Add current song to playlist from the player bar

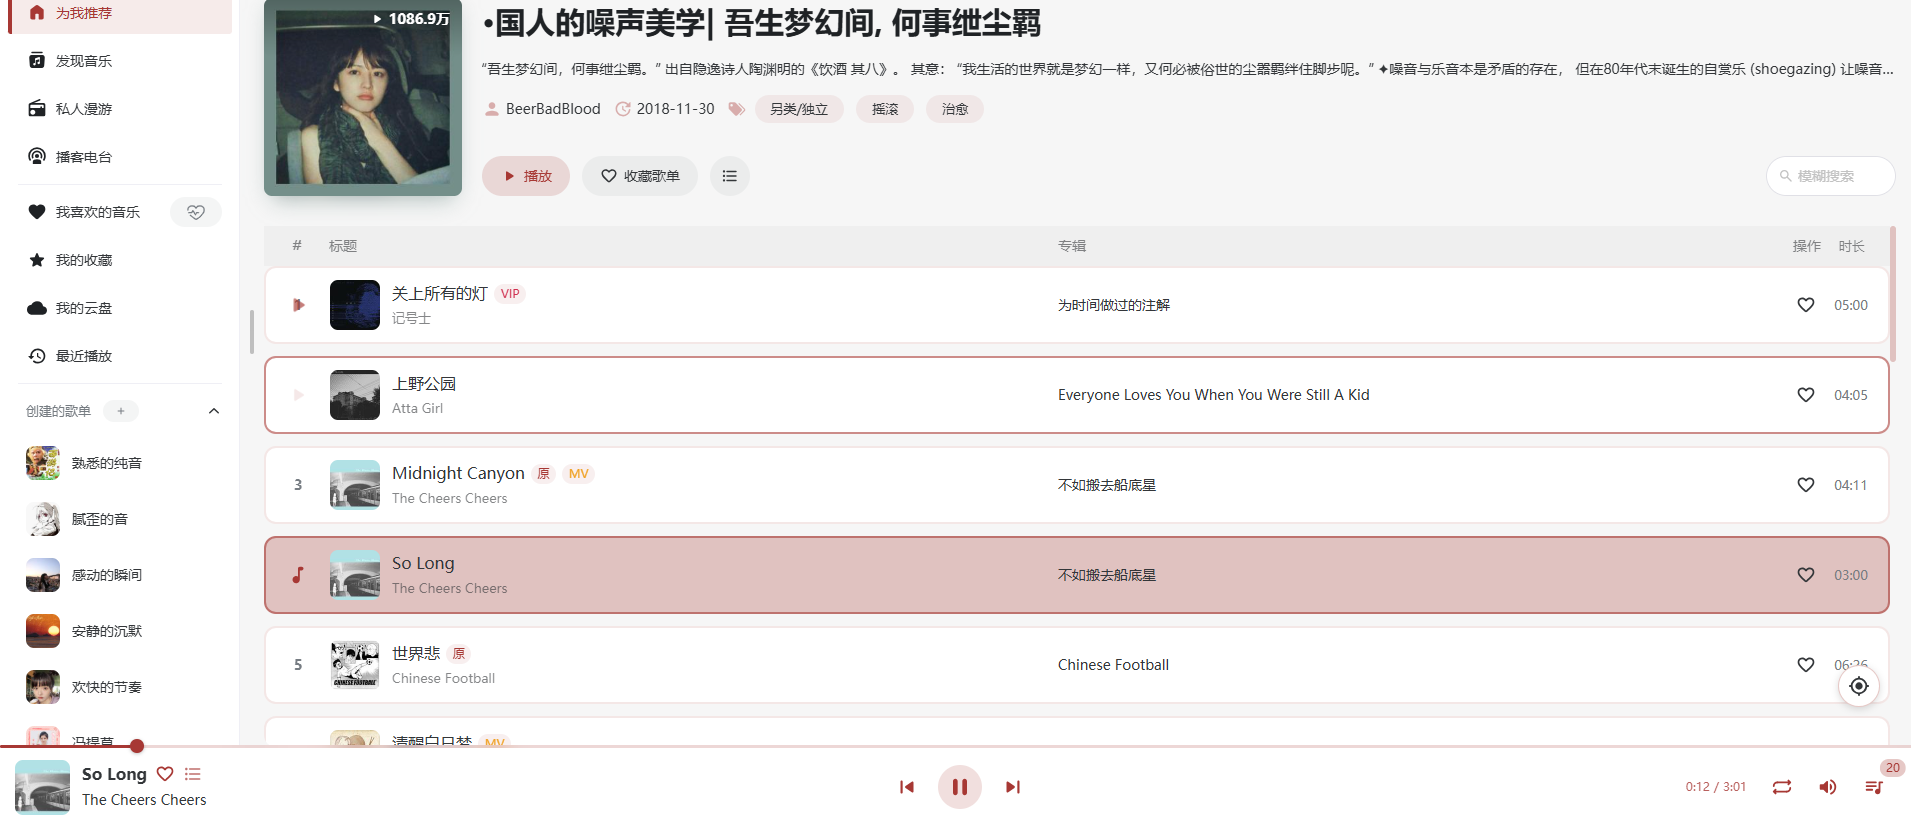pyautogui.click(x=193, y=774)
